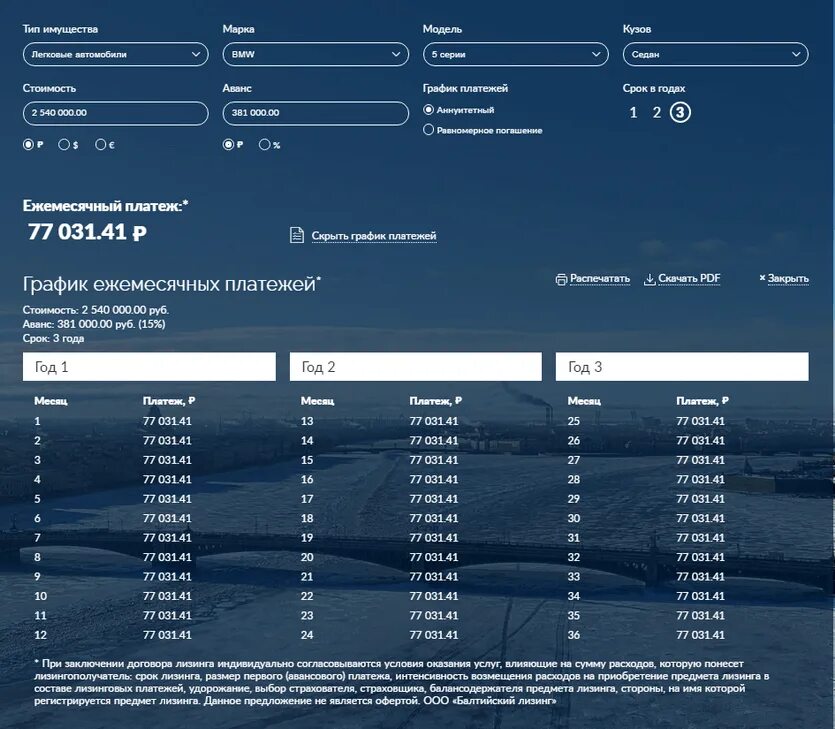
Task: Click the Срок: 3 года summary line
Action: [x=53, y=338]
